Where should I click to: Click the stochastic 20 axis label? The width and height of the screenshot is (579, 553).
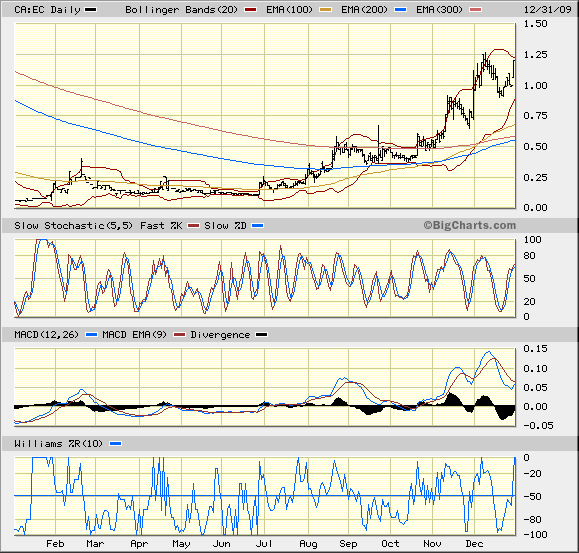pos(530,302)
